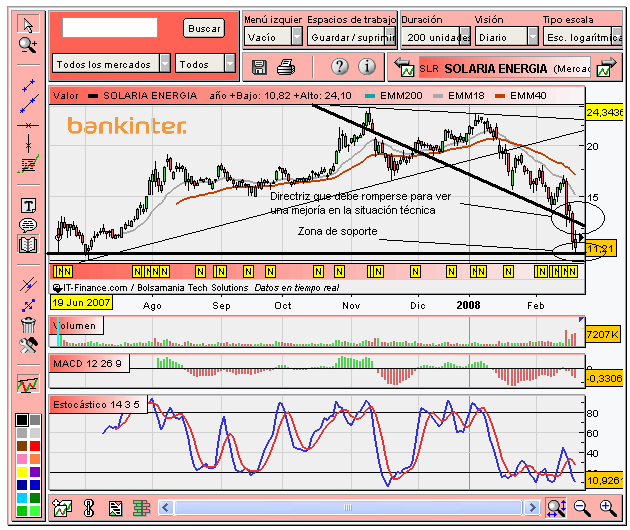Open the book icon in left toolbar
This screenshot has width=630, height=530.
point(28,244)
